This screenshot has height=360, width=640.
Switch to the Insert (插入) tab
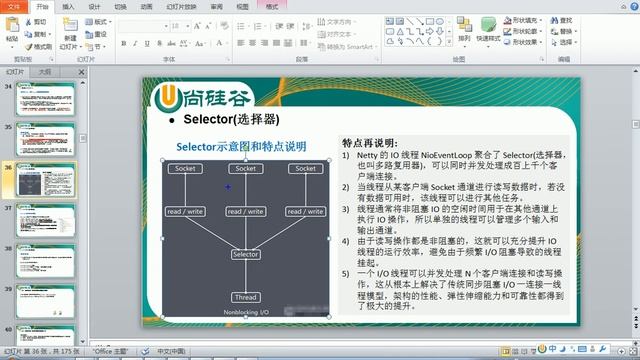68,7
